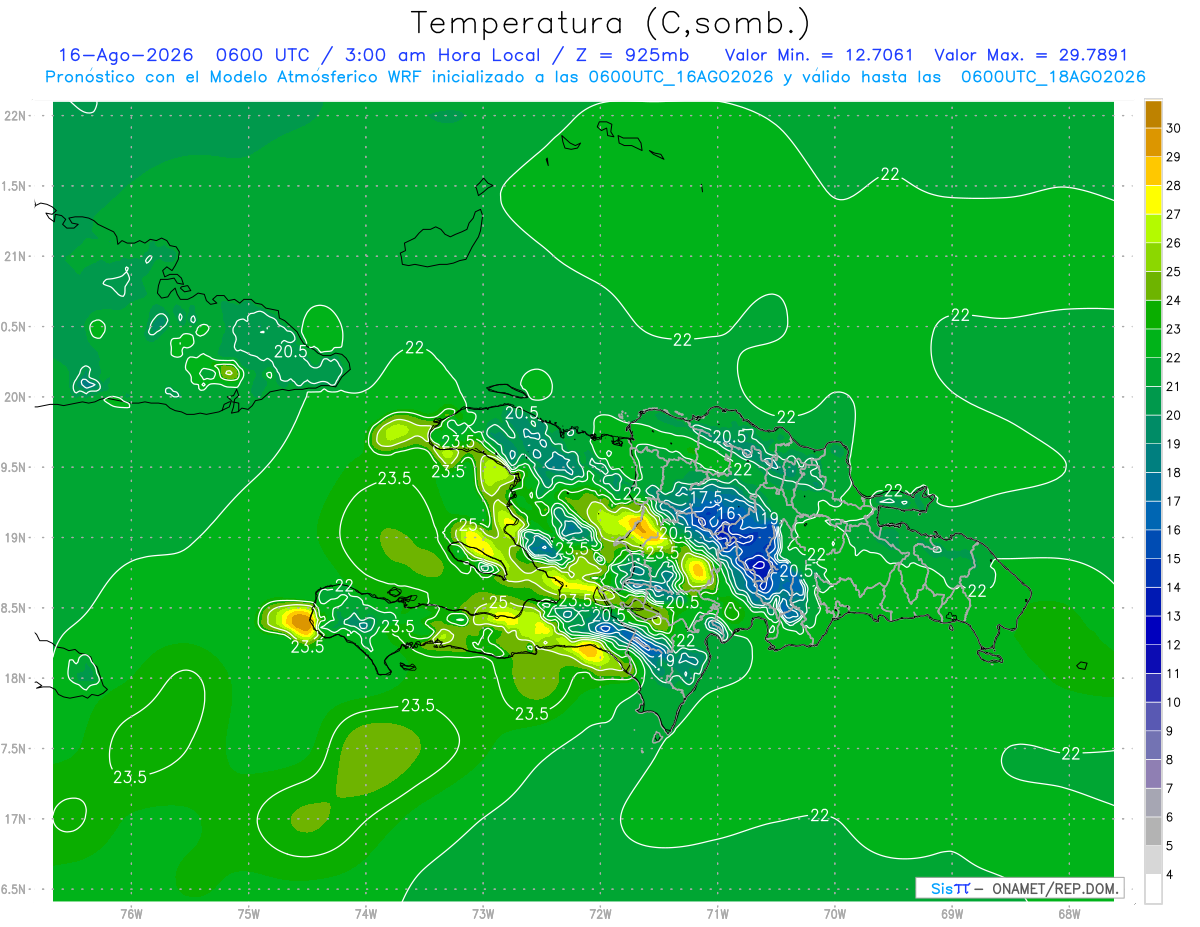
Task: Click the "16" contour label on map
Action: click(726, 514)
